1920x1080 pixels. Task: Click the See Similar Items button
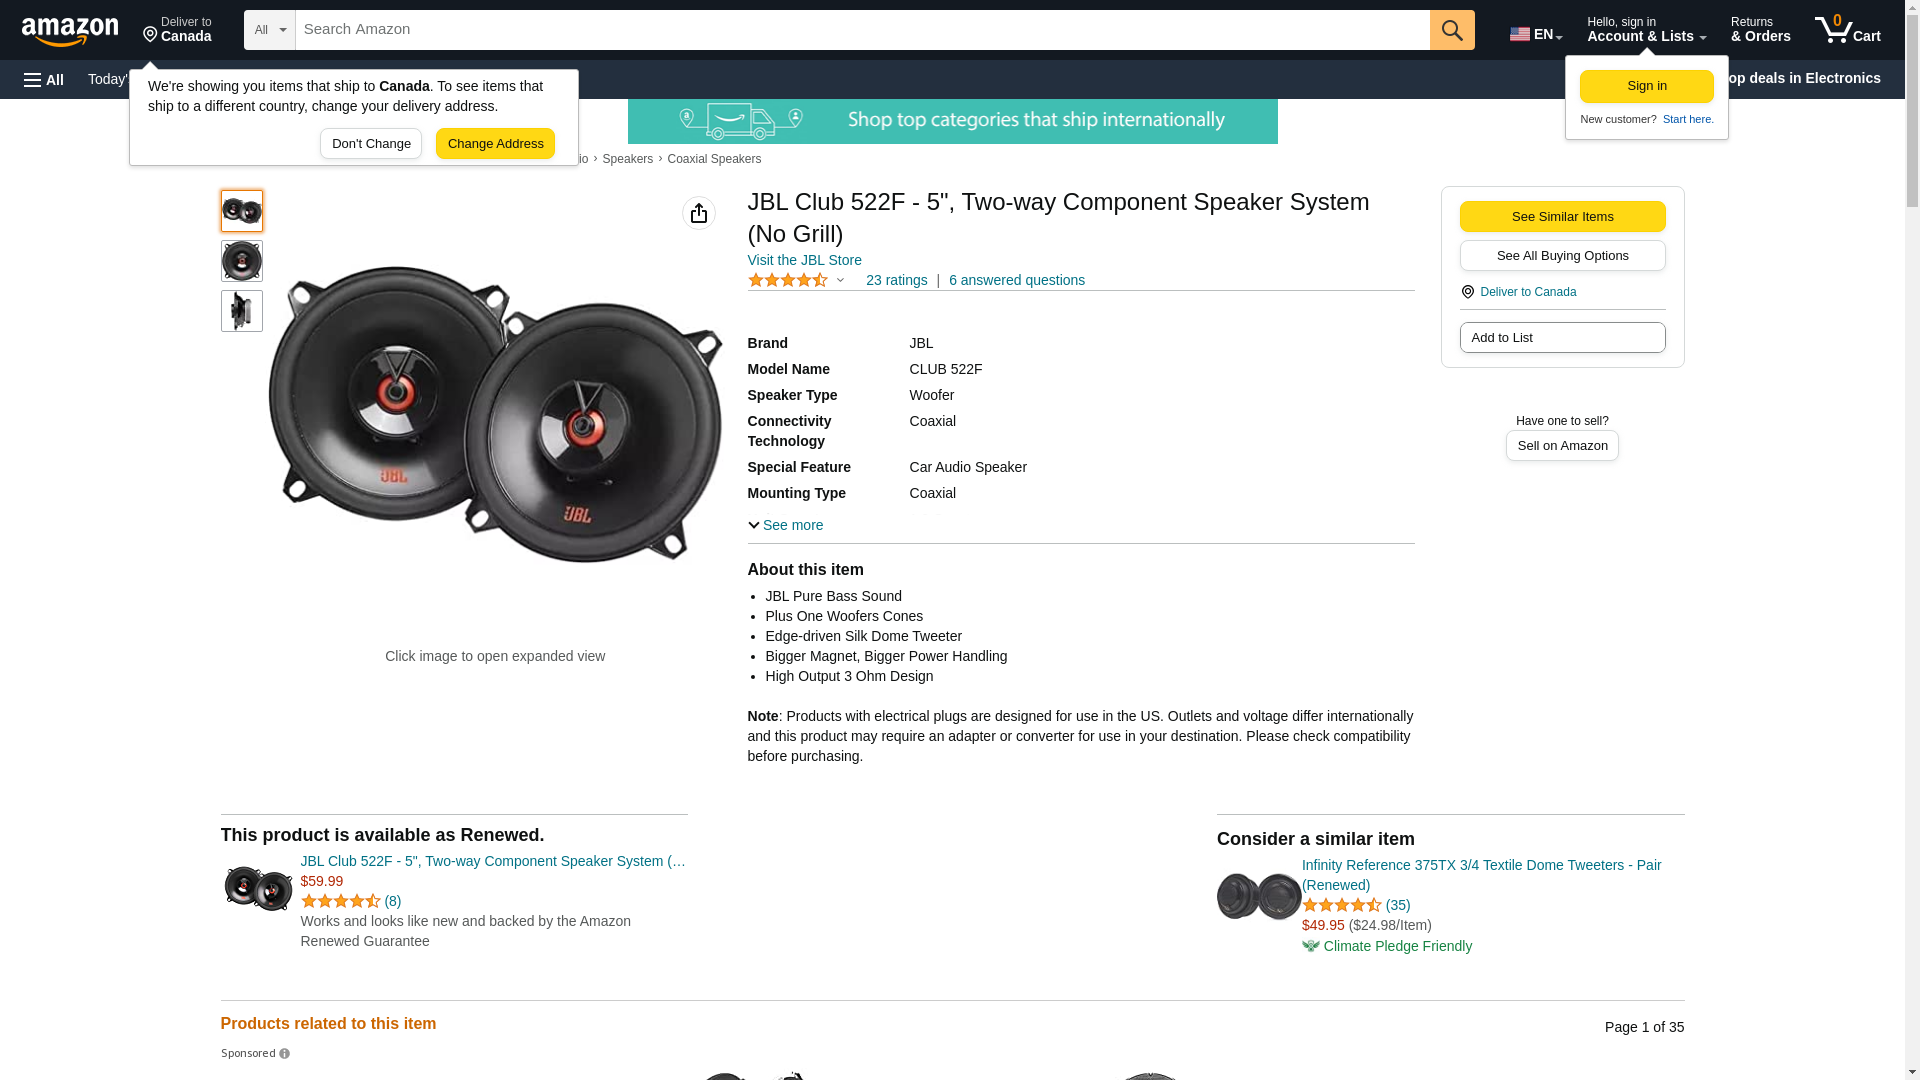pyautogui.click(x=1562, y=216)
